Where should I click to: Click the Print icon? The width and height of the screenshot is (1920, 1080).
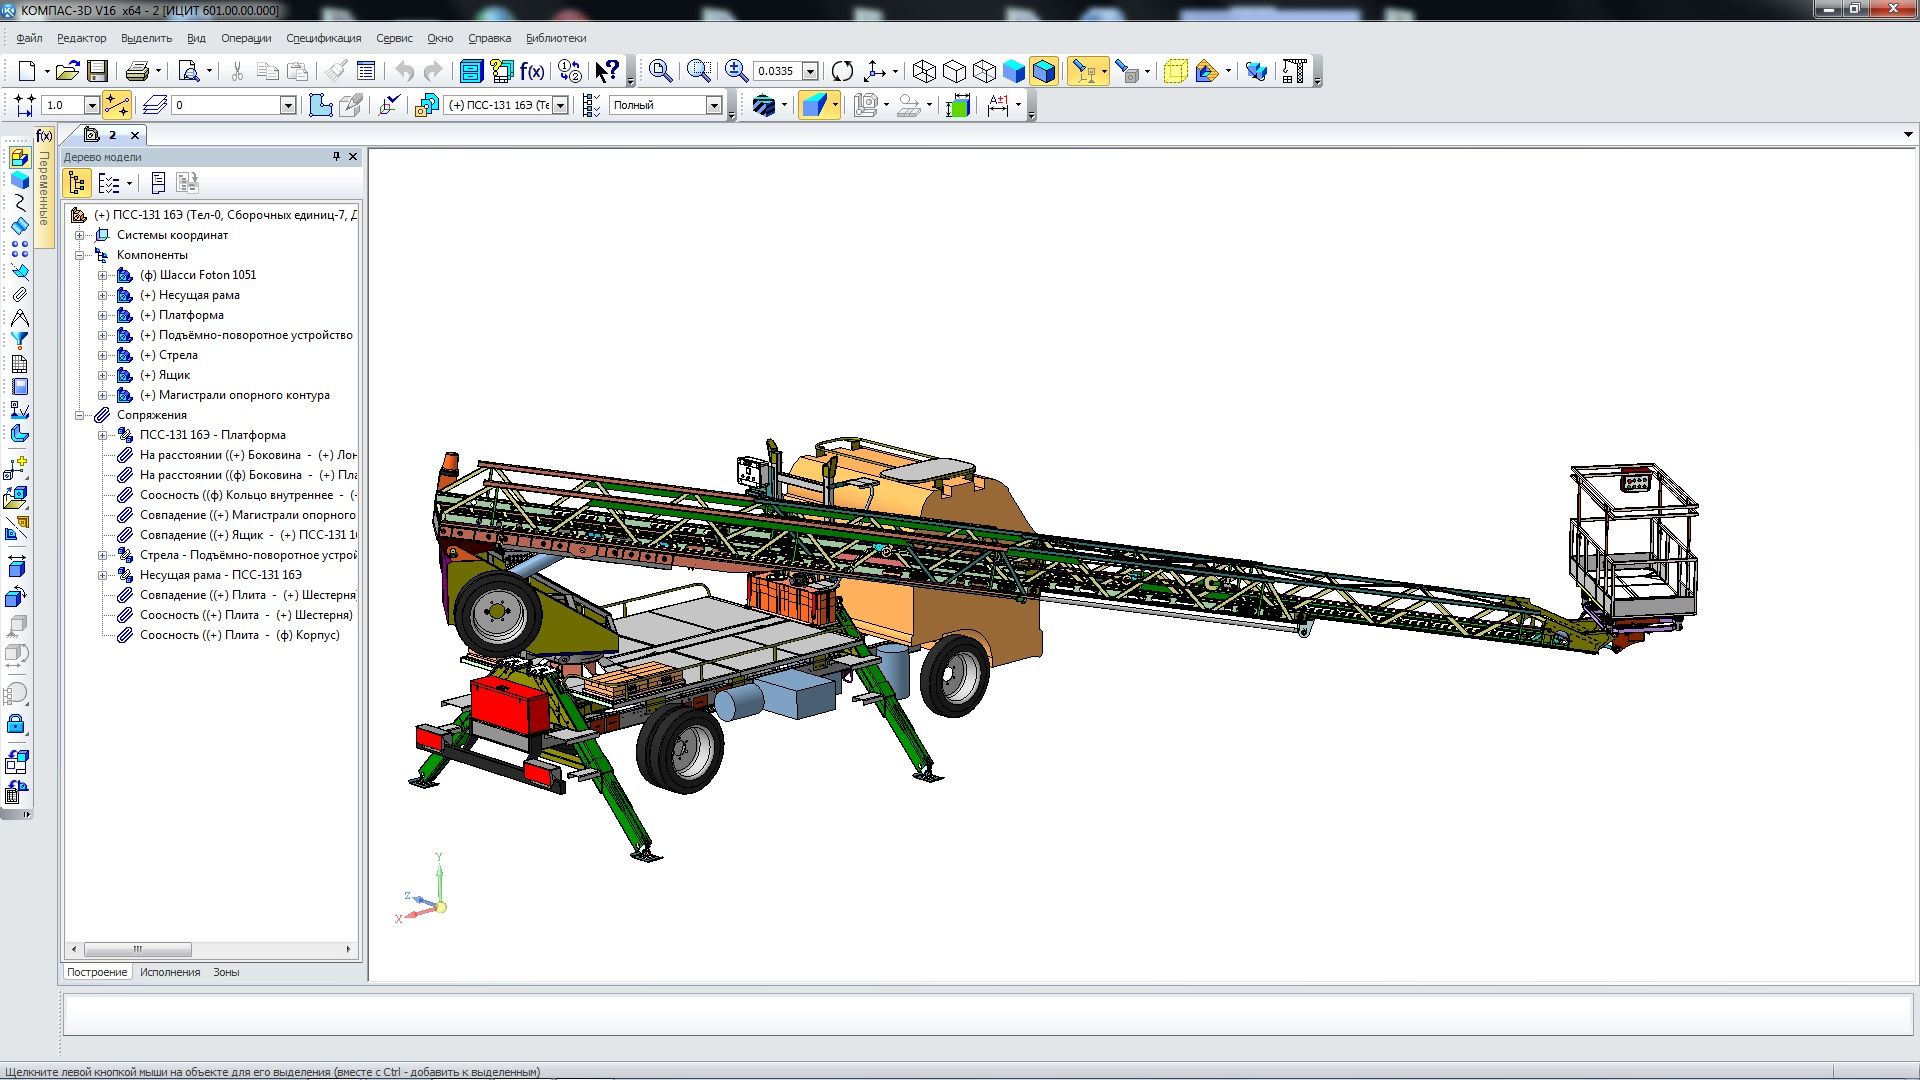coord(137,71)
